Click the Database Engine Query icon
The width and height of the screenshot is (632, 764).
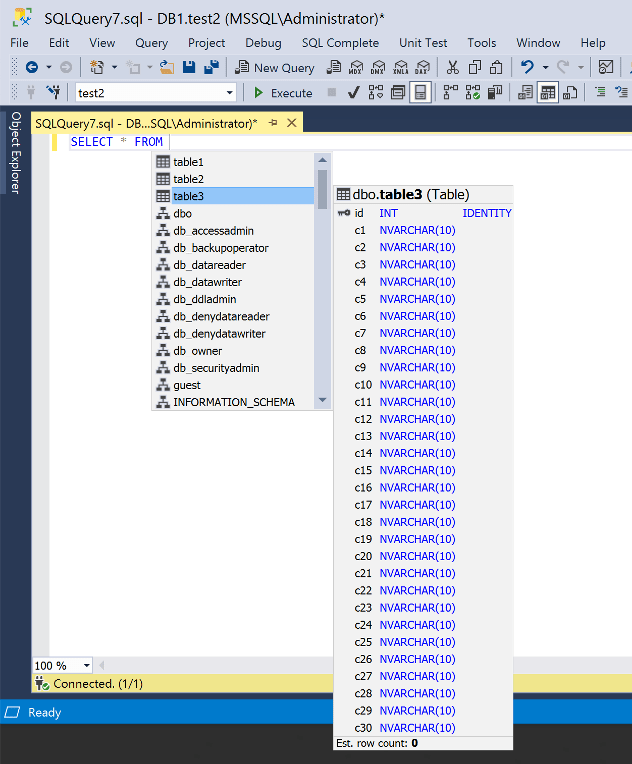pyautogui.click(x=334, y=67)
